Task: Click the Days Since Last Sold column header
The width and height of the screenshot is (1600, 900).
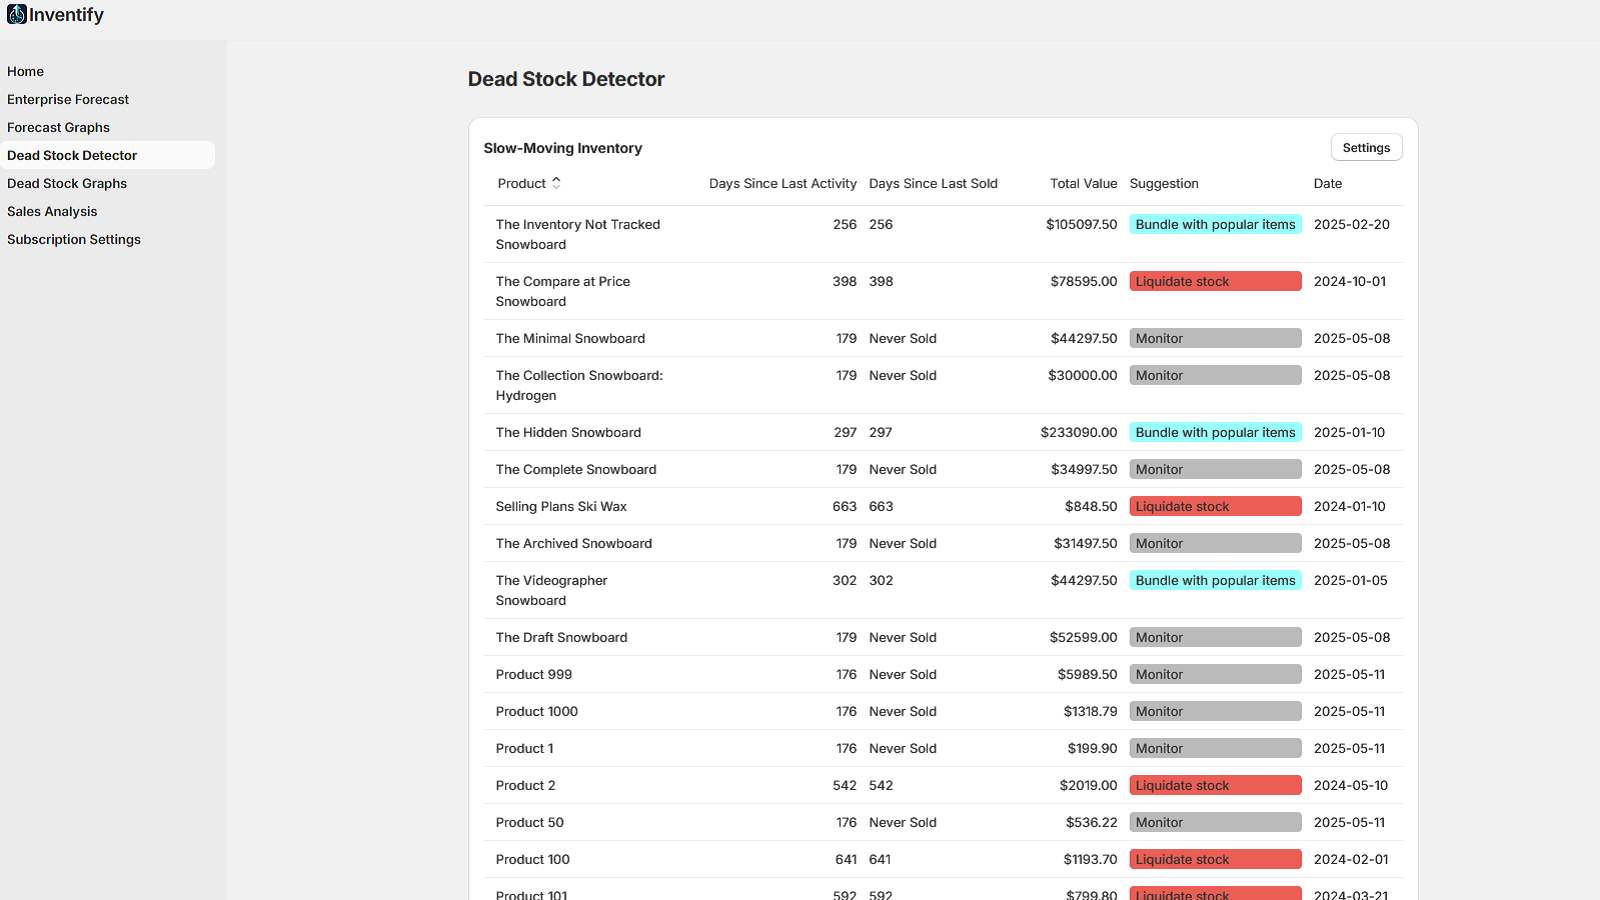Action: pyautogui.click(x=933, y=183)
